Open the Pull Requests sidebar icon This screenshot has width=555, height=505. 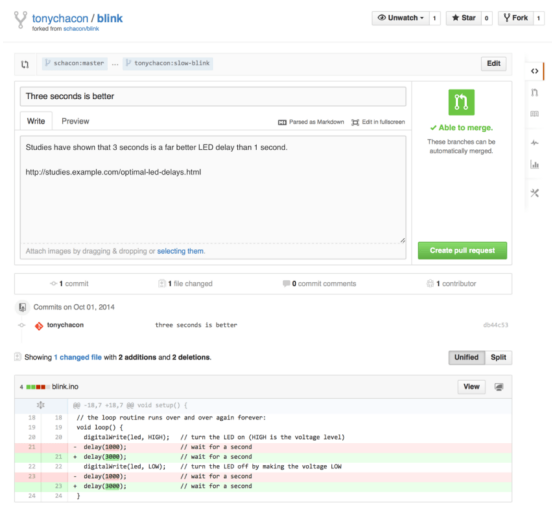(534, 93)
